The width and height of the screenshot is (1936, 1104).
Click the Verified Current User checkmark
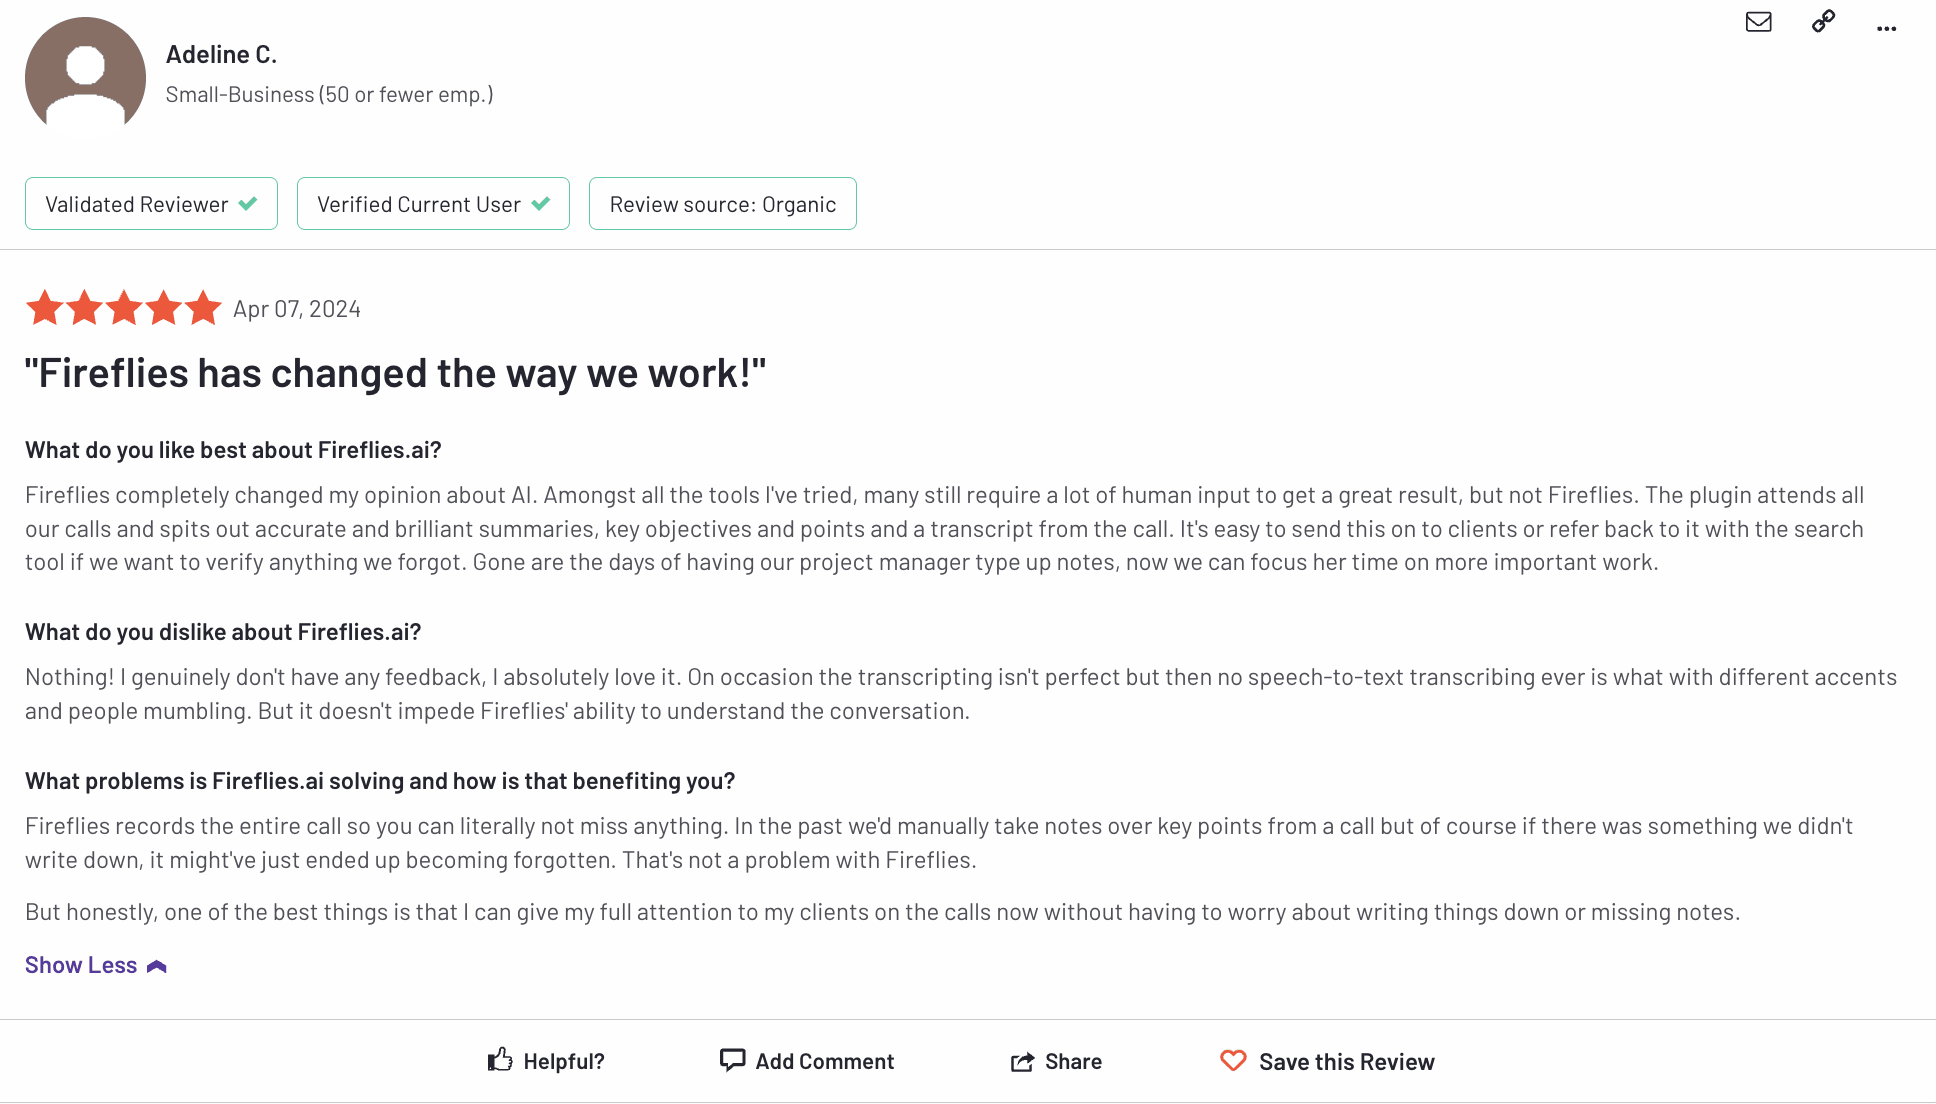coord(541,203)
